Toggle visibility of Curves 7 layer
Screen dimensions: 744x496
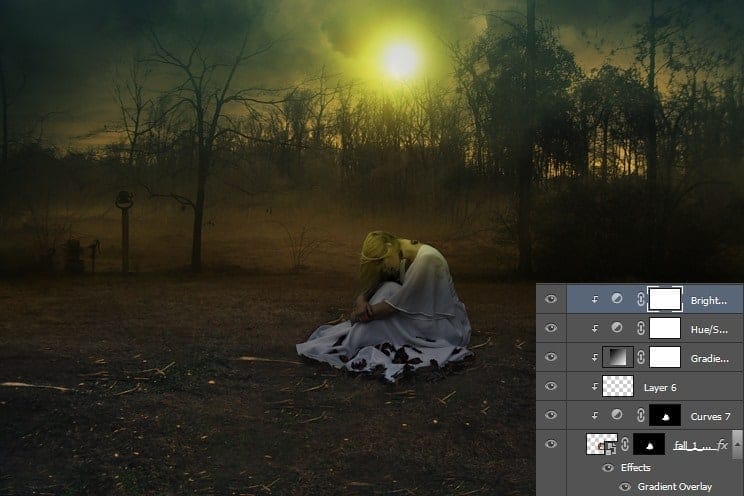tap(551, 415)
